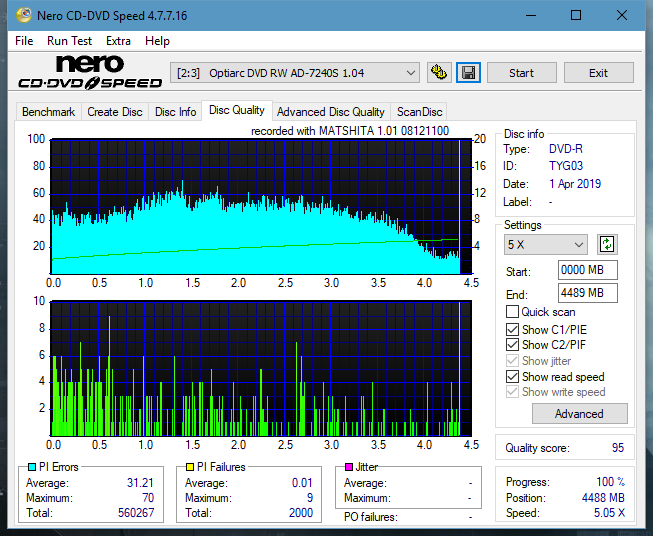
Task: Open the drive selection dropdown
Action: pos(294,73)
